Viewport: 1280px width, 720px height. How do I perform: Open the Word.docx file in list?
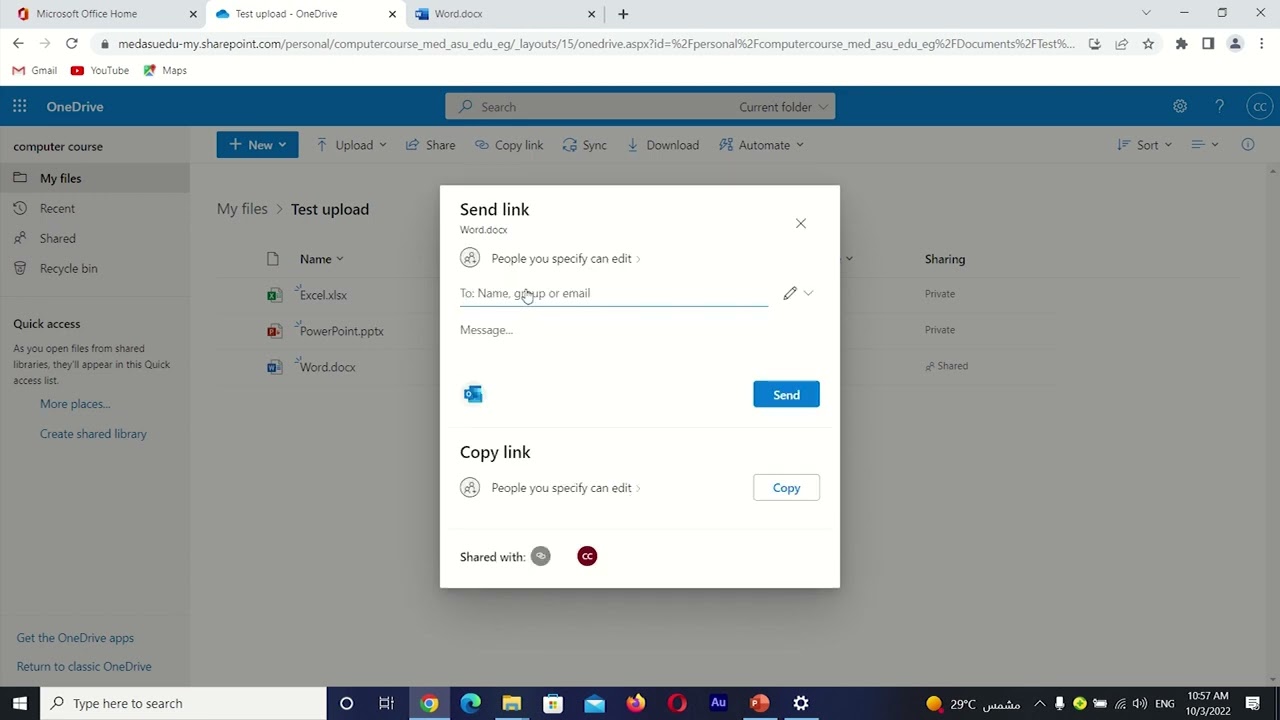(x=327, y=367)
